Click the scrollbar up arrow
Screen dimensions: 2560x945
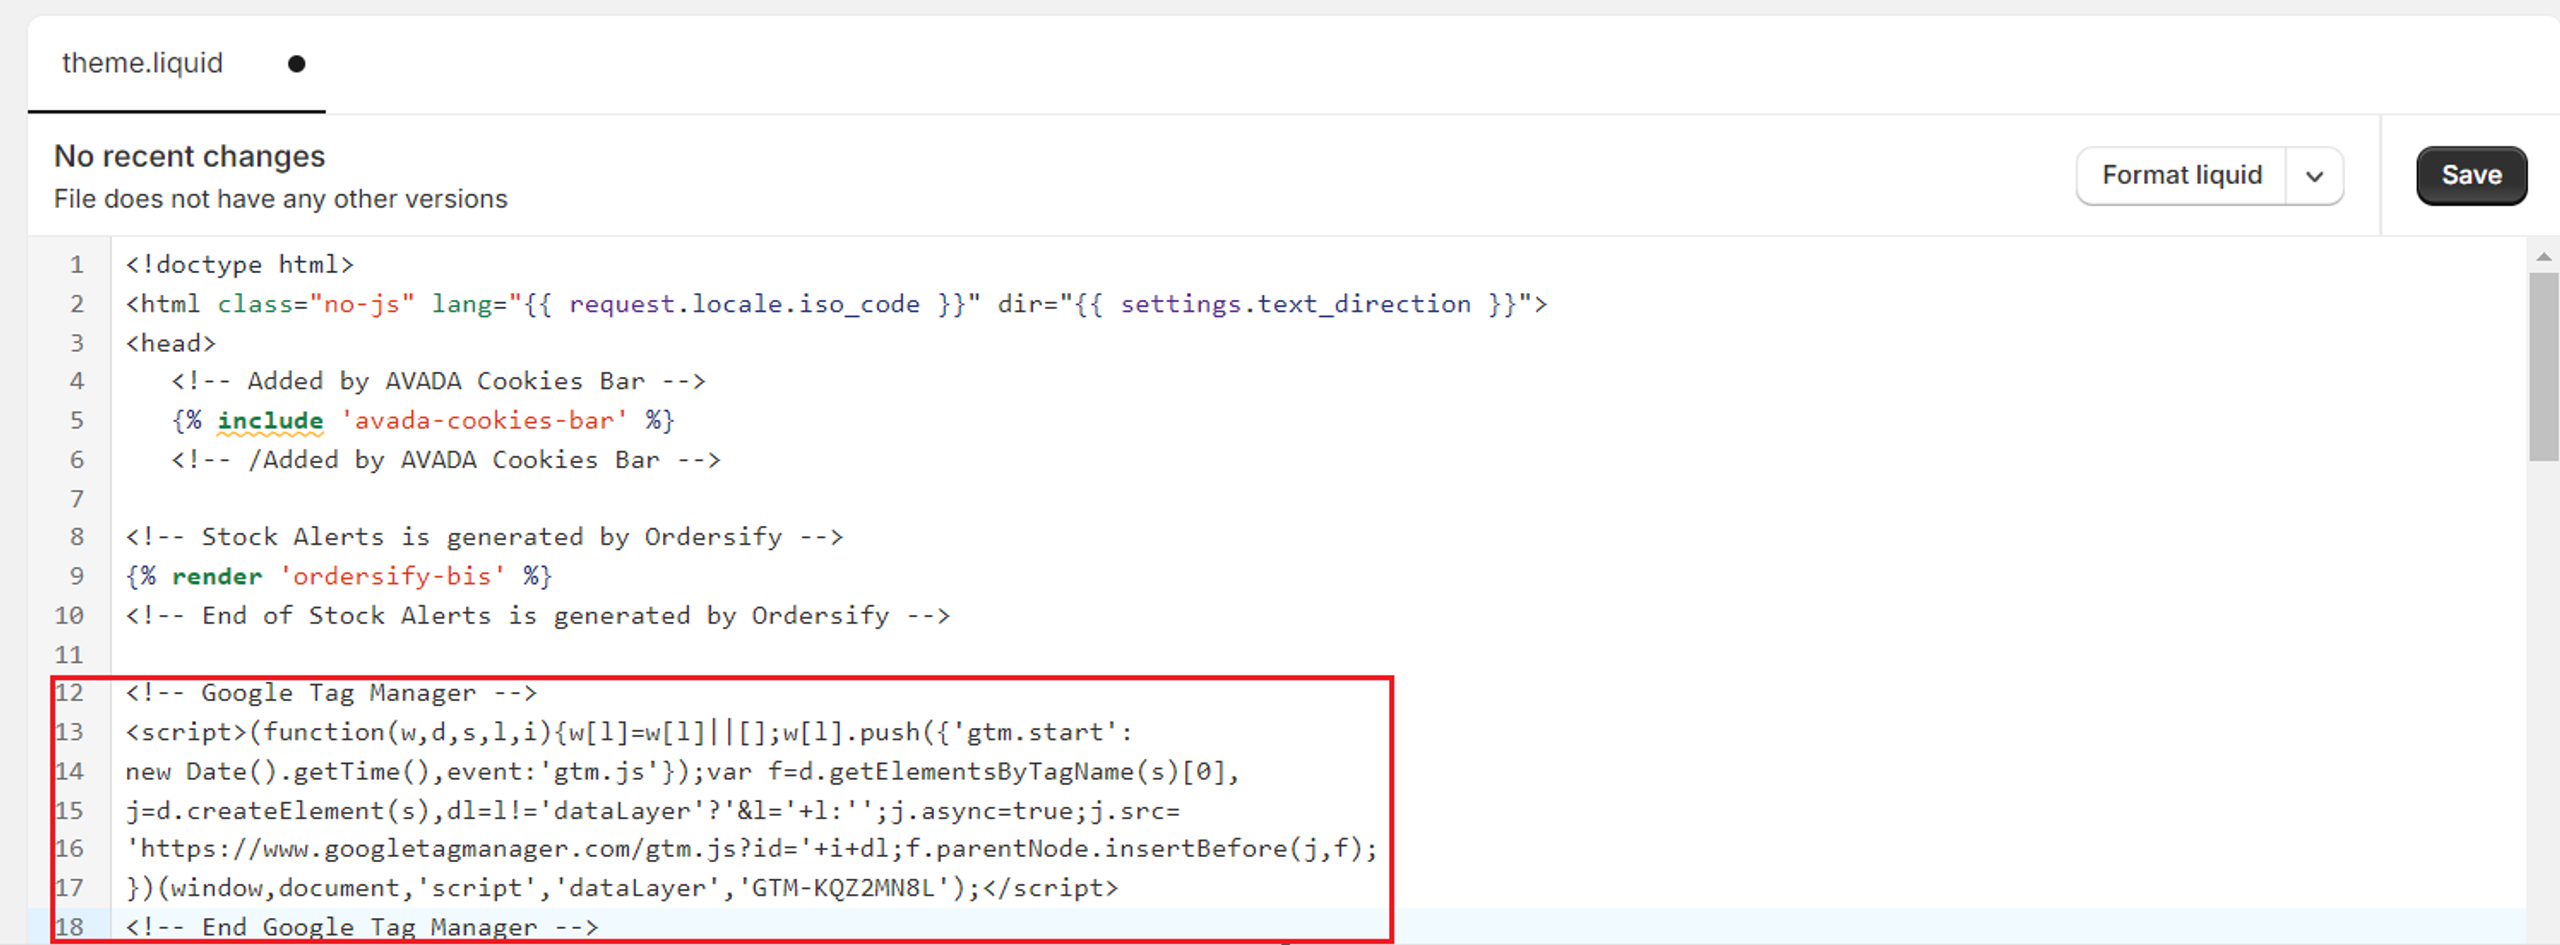[2543, 258]
